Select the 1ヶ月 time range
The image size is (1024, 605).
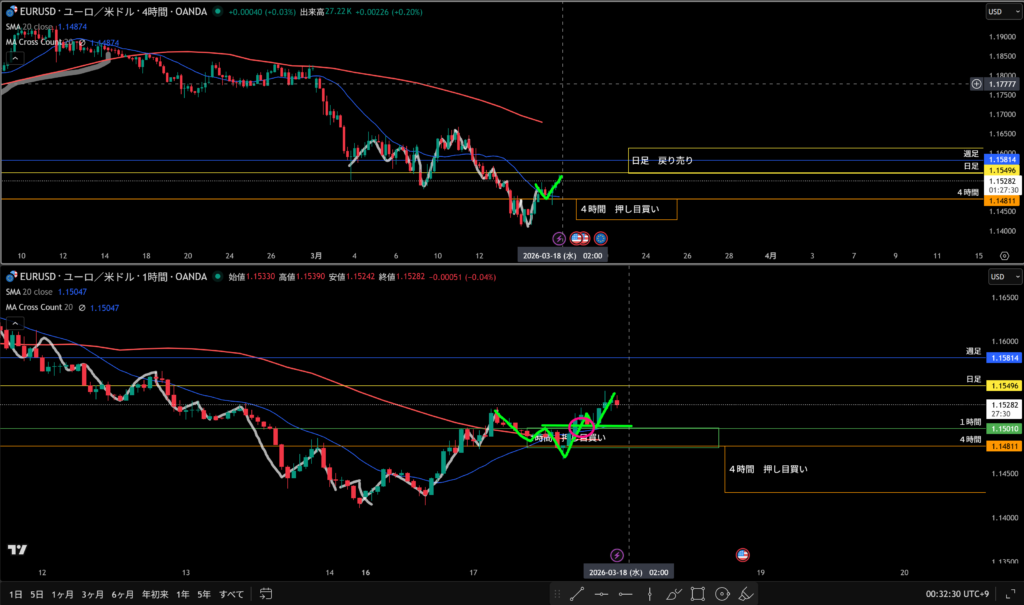(x=62, y=594)
